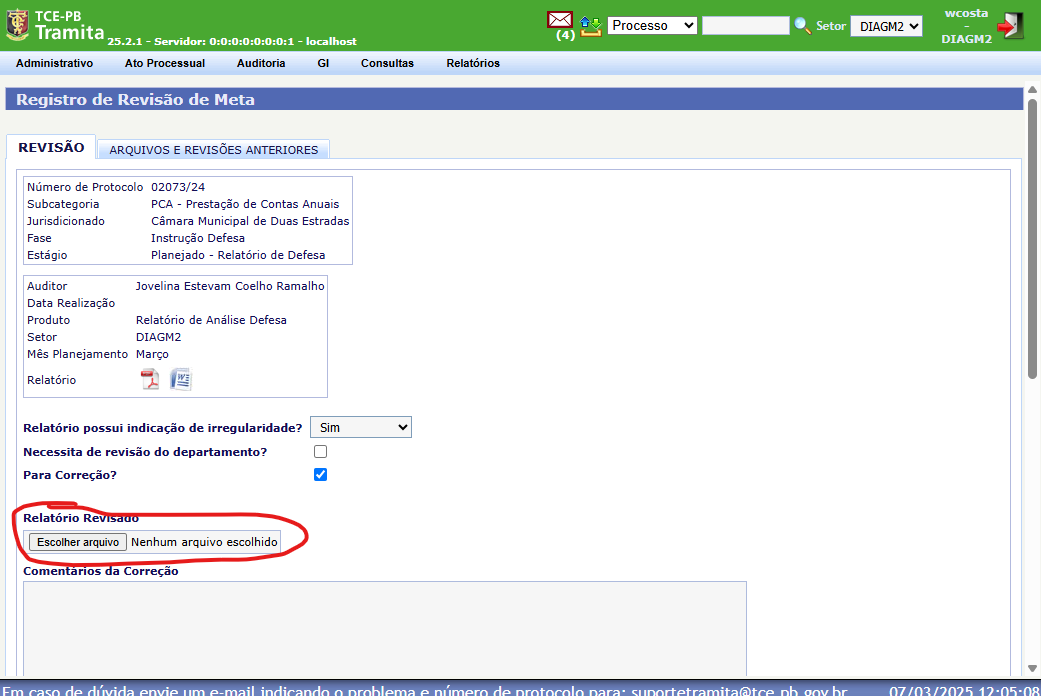Click auditor name 'Jovelina Estevam Coelho Ramalho'

tap(230, 286)
